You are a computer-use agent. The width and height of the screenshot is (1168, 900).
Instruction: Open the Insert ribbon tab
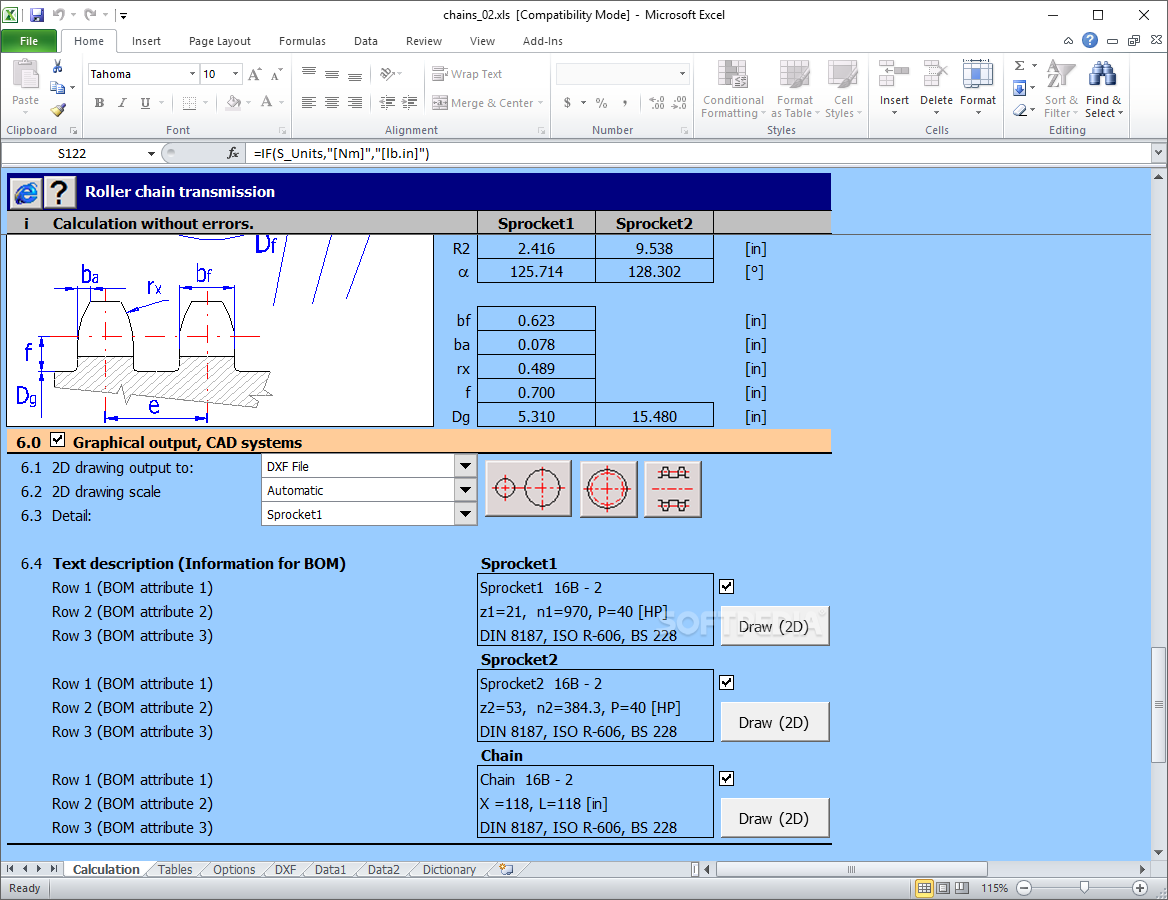[x=146, y=41]
